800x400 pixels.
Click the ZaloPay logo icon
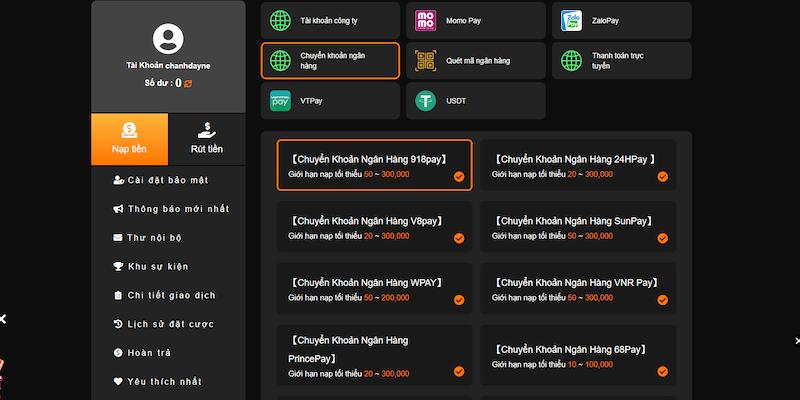tap(571, 20)
